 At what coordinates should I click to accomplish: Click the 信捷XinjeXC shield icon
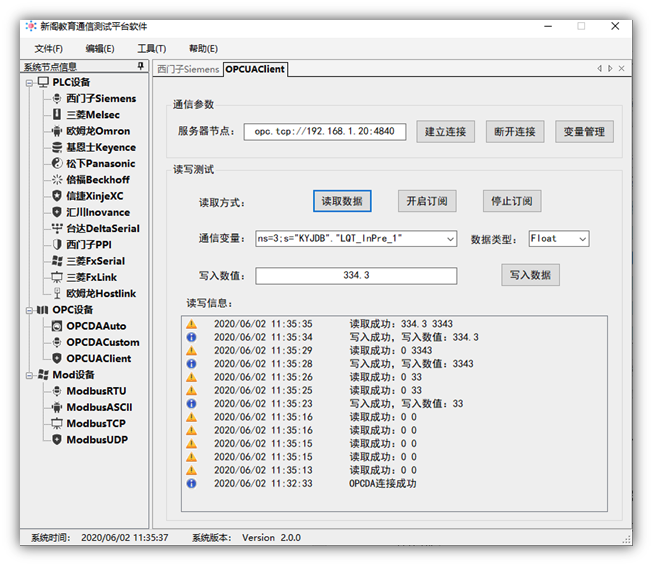[x=57, y=196]
